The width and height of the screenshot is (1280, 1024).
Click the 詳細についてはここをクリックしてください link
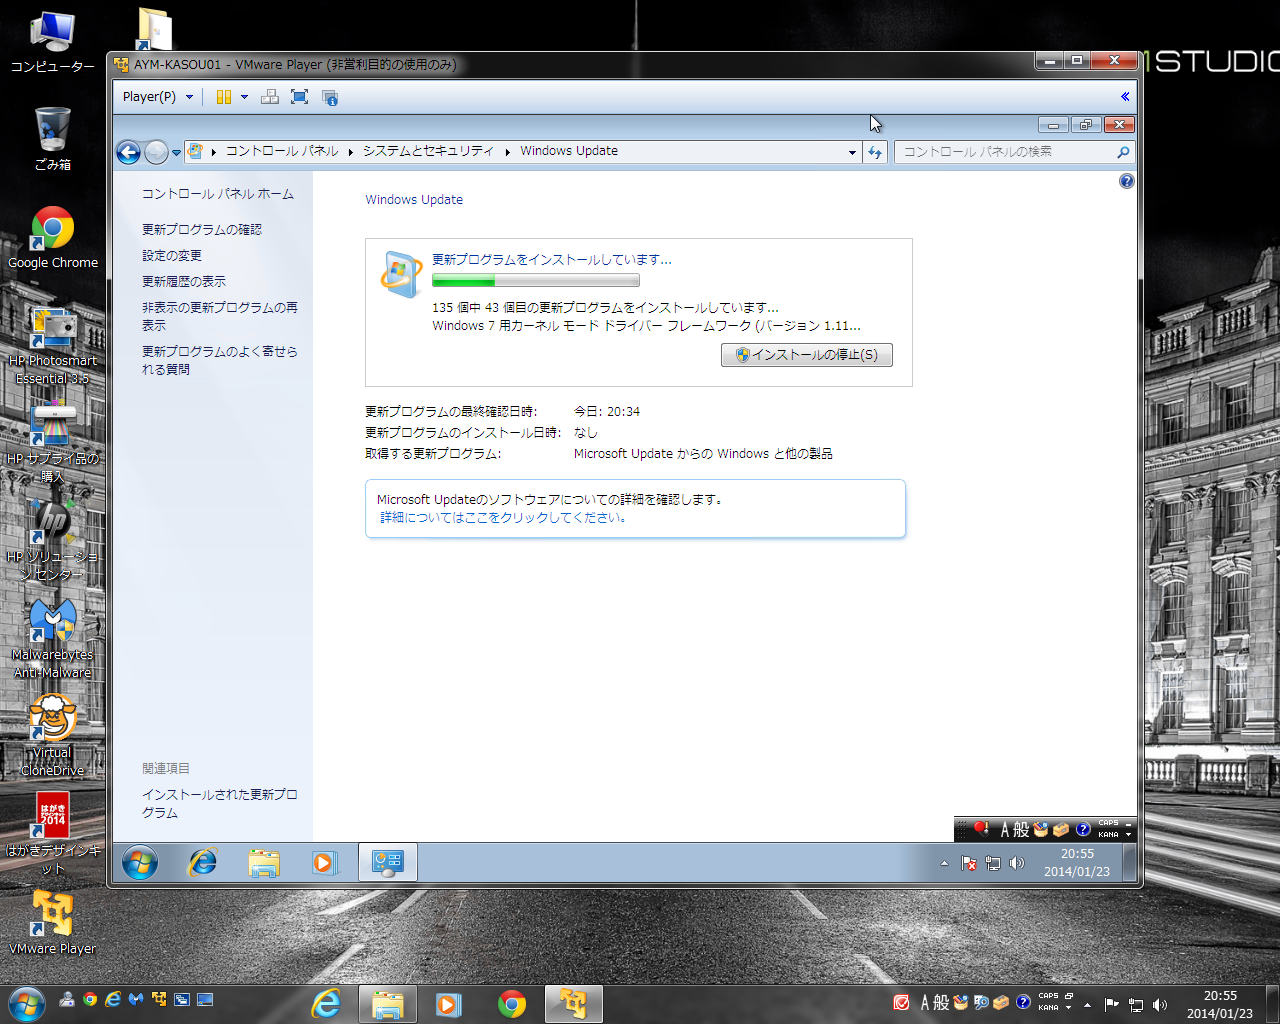[503, 518]
